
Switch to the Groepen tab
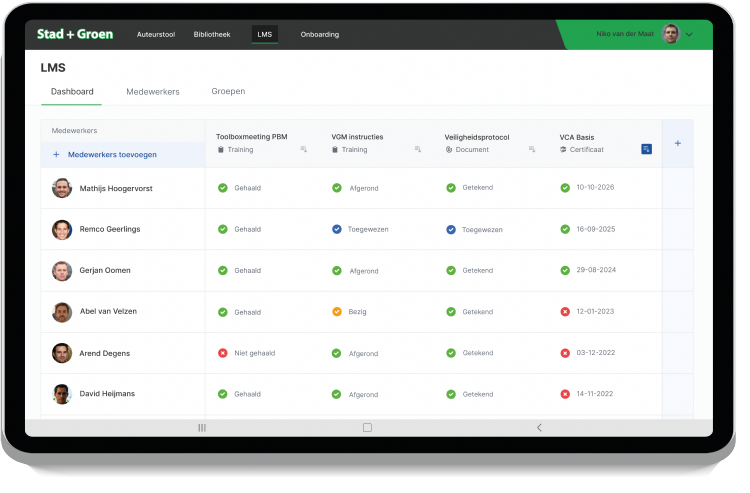[x=228, y=91]
